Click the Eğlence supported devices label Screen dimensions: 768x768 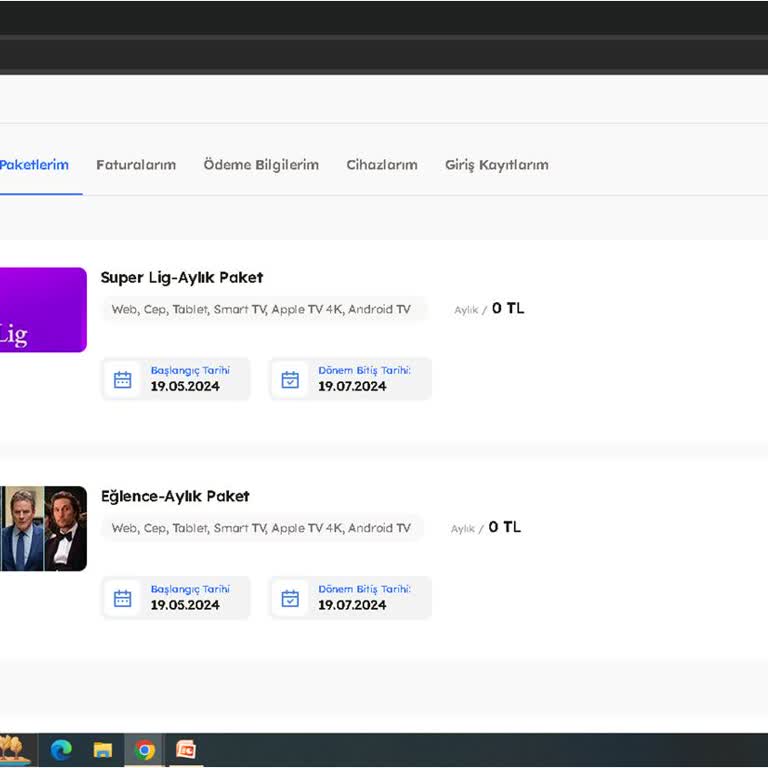point(261,528)
